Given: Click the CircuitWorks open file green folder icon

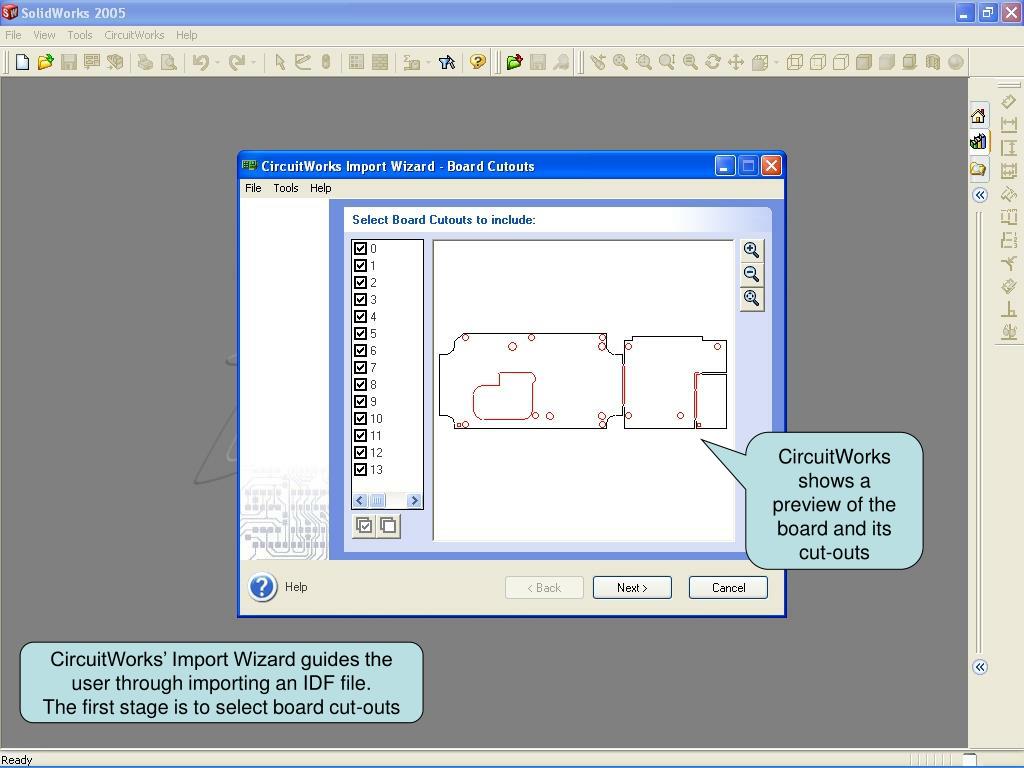Looking at the screenshot, I should tap(514, 62).
